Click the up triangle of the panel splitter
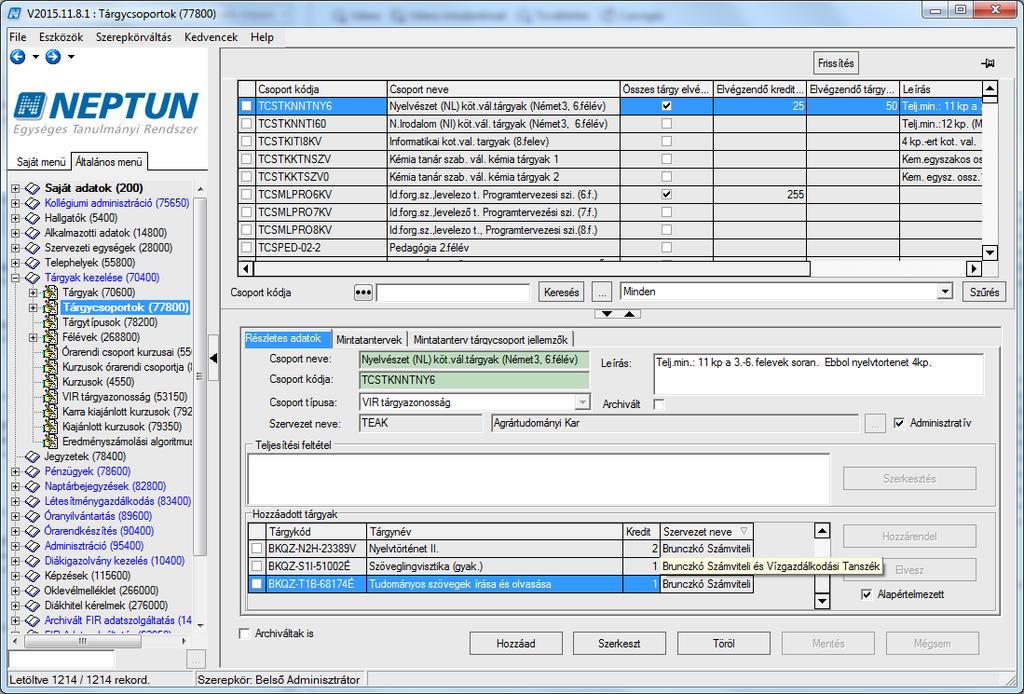This screenshot has width=1024, height=694. (629, 314)
